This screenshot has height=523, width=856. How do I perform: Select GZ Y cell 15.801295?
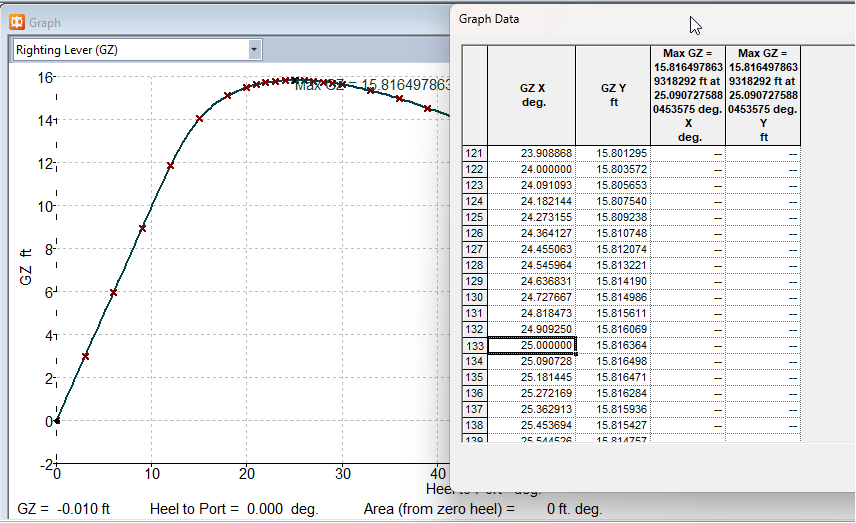(x=613, y=153)
